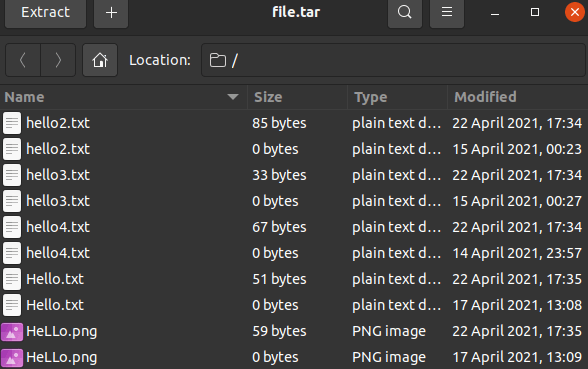
Task: Select Hello.txt with 51 bytes
Action: [294, 279]
